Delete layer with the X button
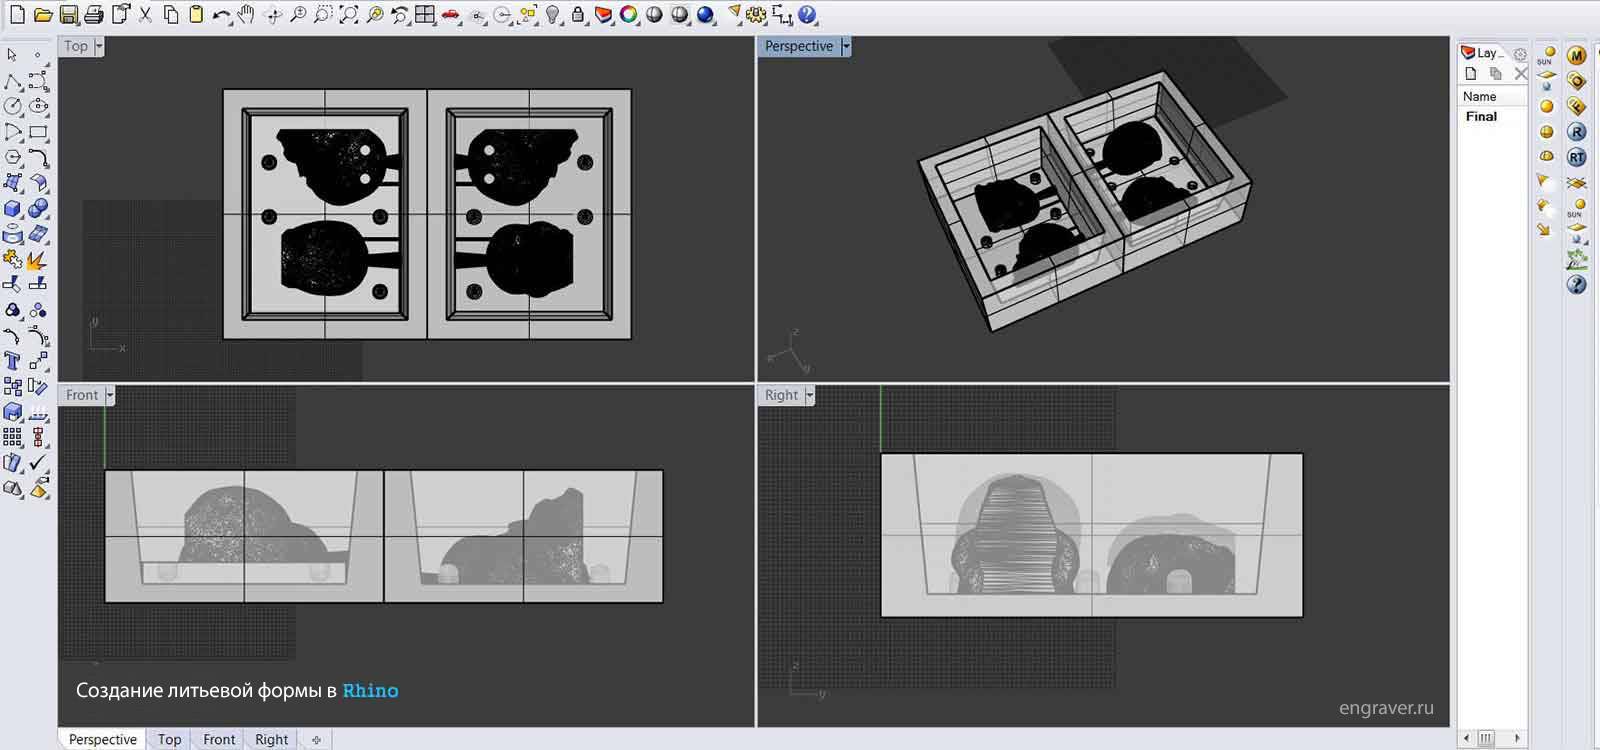Image resolution: width=1600 pixels, height=750 pixels. point(1520,74)
